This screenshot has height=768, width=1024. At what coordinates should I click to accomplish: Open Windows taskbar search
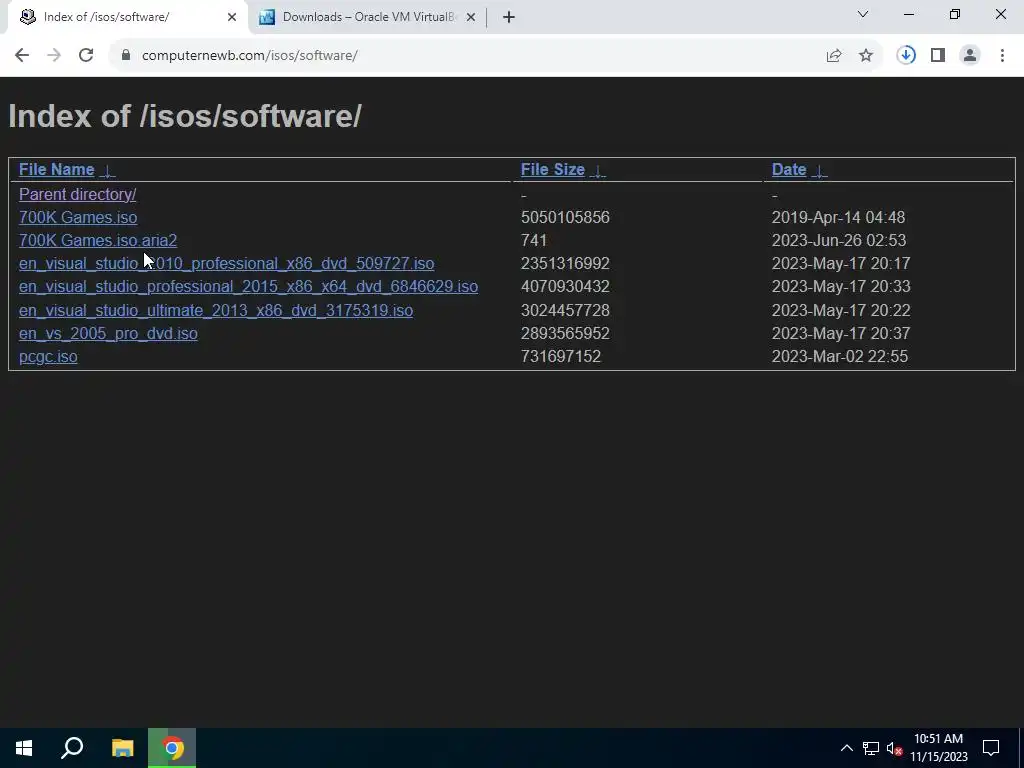click(72, 748)
